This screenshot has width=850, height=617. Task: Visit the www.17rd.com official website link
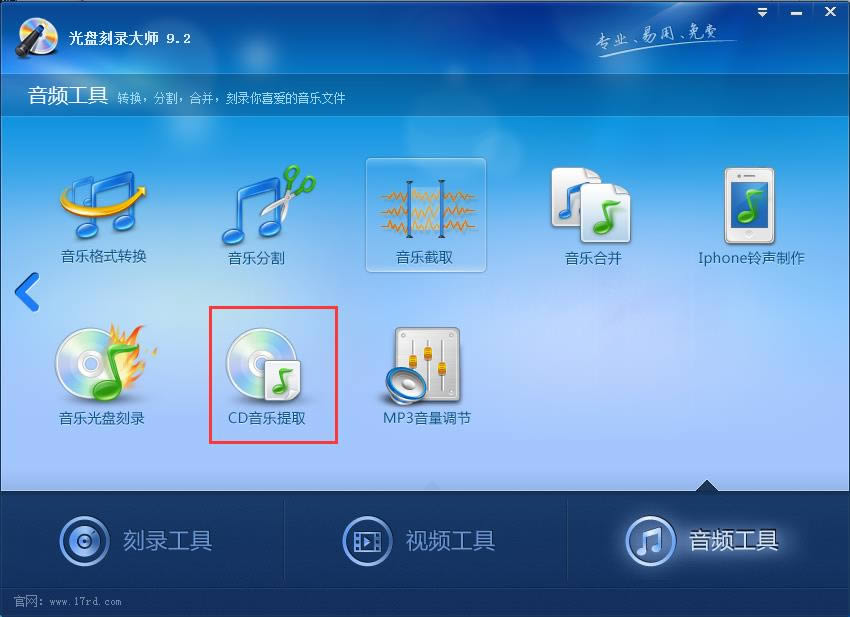tap(85, 601)
